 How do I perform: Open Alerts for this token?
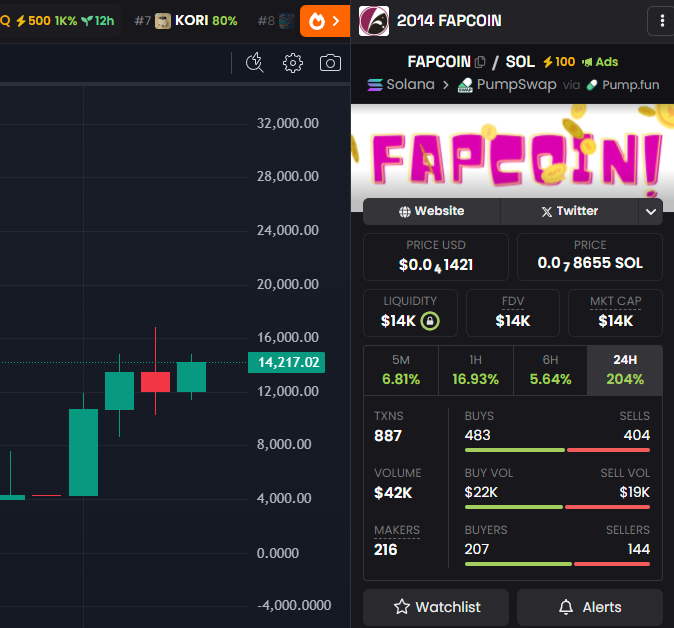pos(590,607)
